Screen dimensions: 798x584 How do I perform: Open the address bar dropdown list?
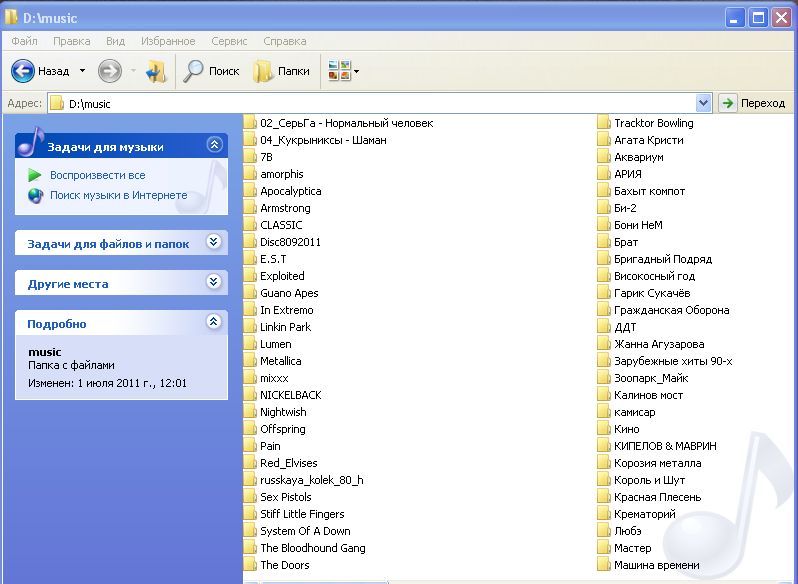(x=703, y=103)
